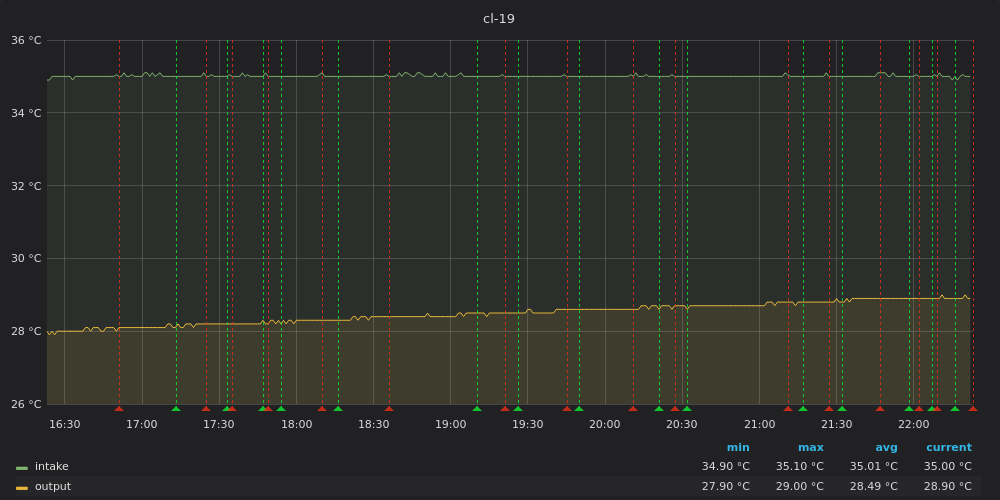Sort legend by the avg column
1000x500 pixels.
pos(886,448)
